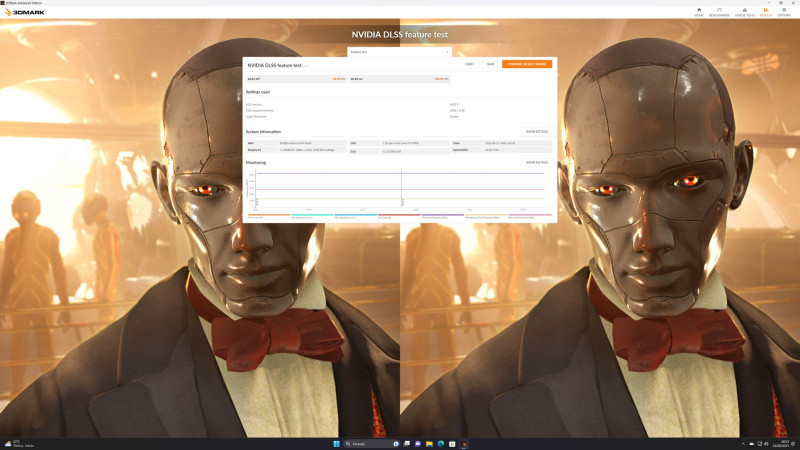Click the GPU system information row

click(296, 143)
